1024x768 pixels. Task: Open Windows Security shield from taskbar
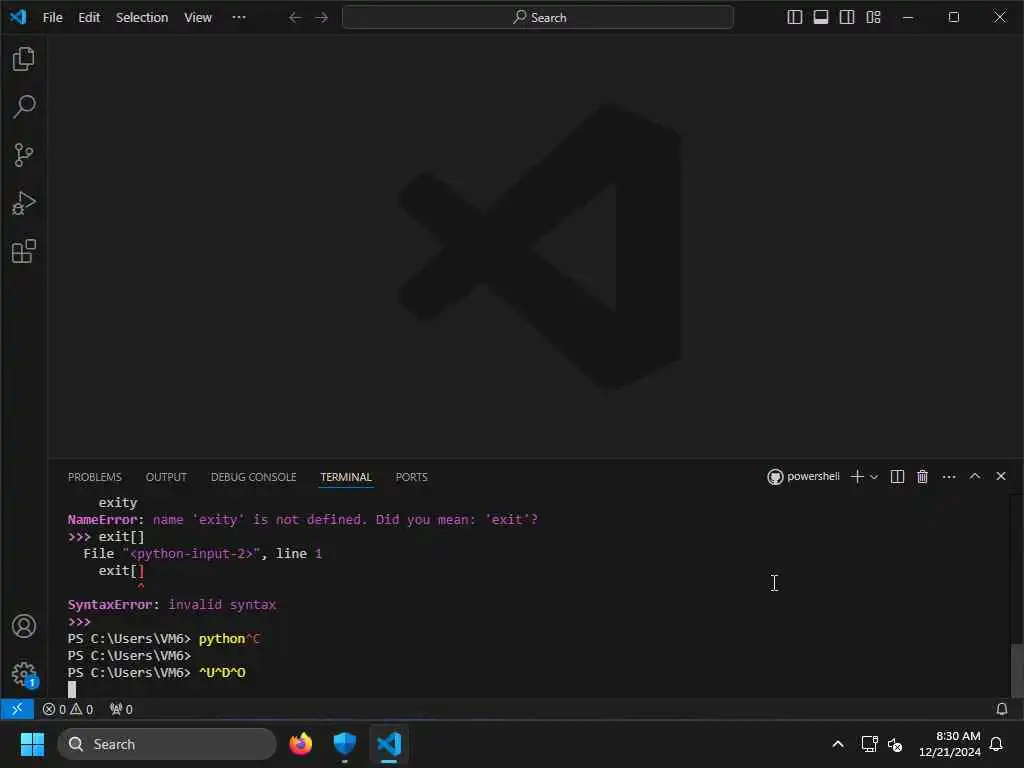(x=345, y=744)
